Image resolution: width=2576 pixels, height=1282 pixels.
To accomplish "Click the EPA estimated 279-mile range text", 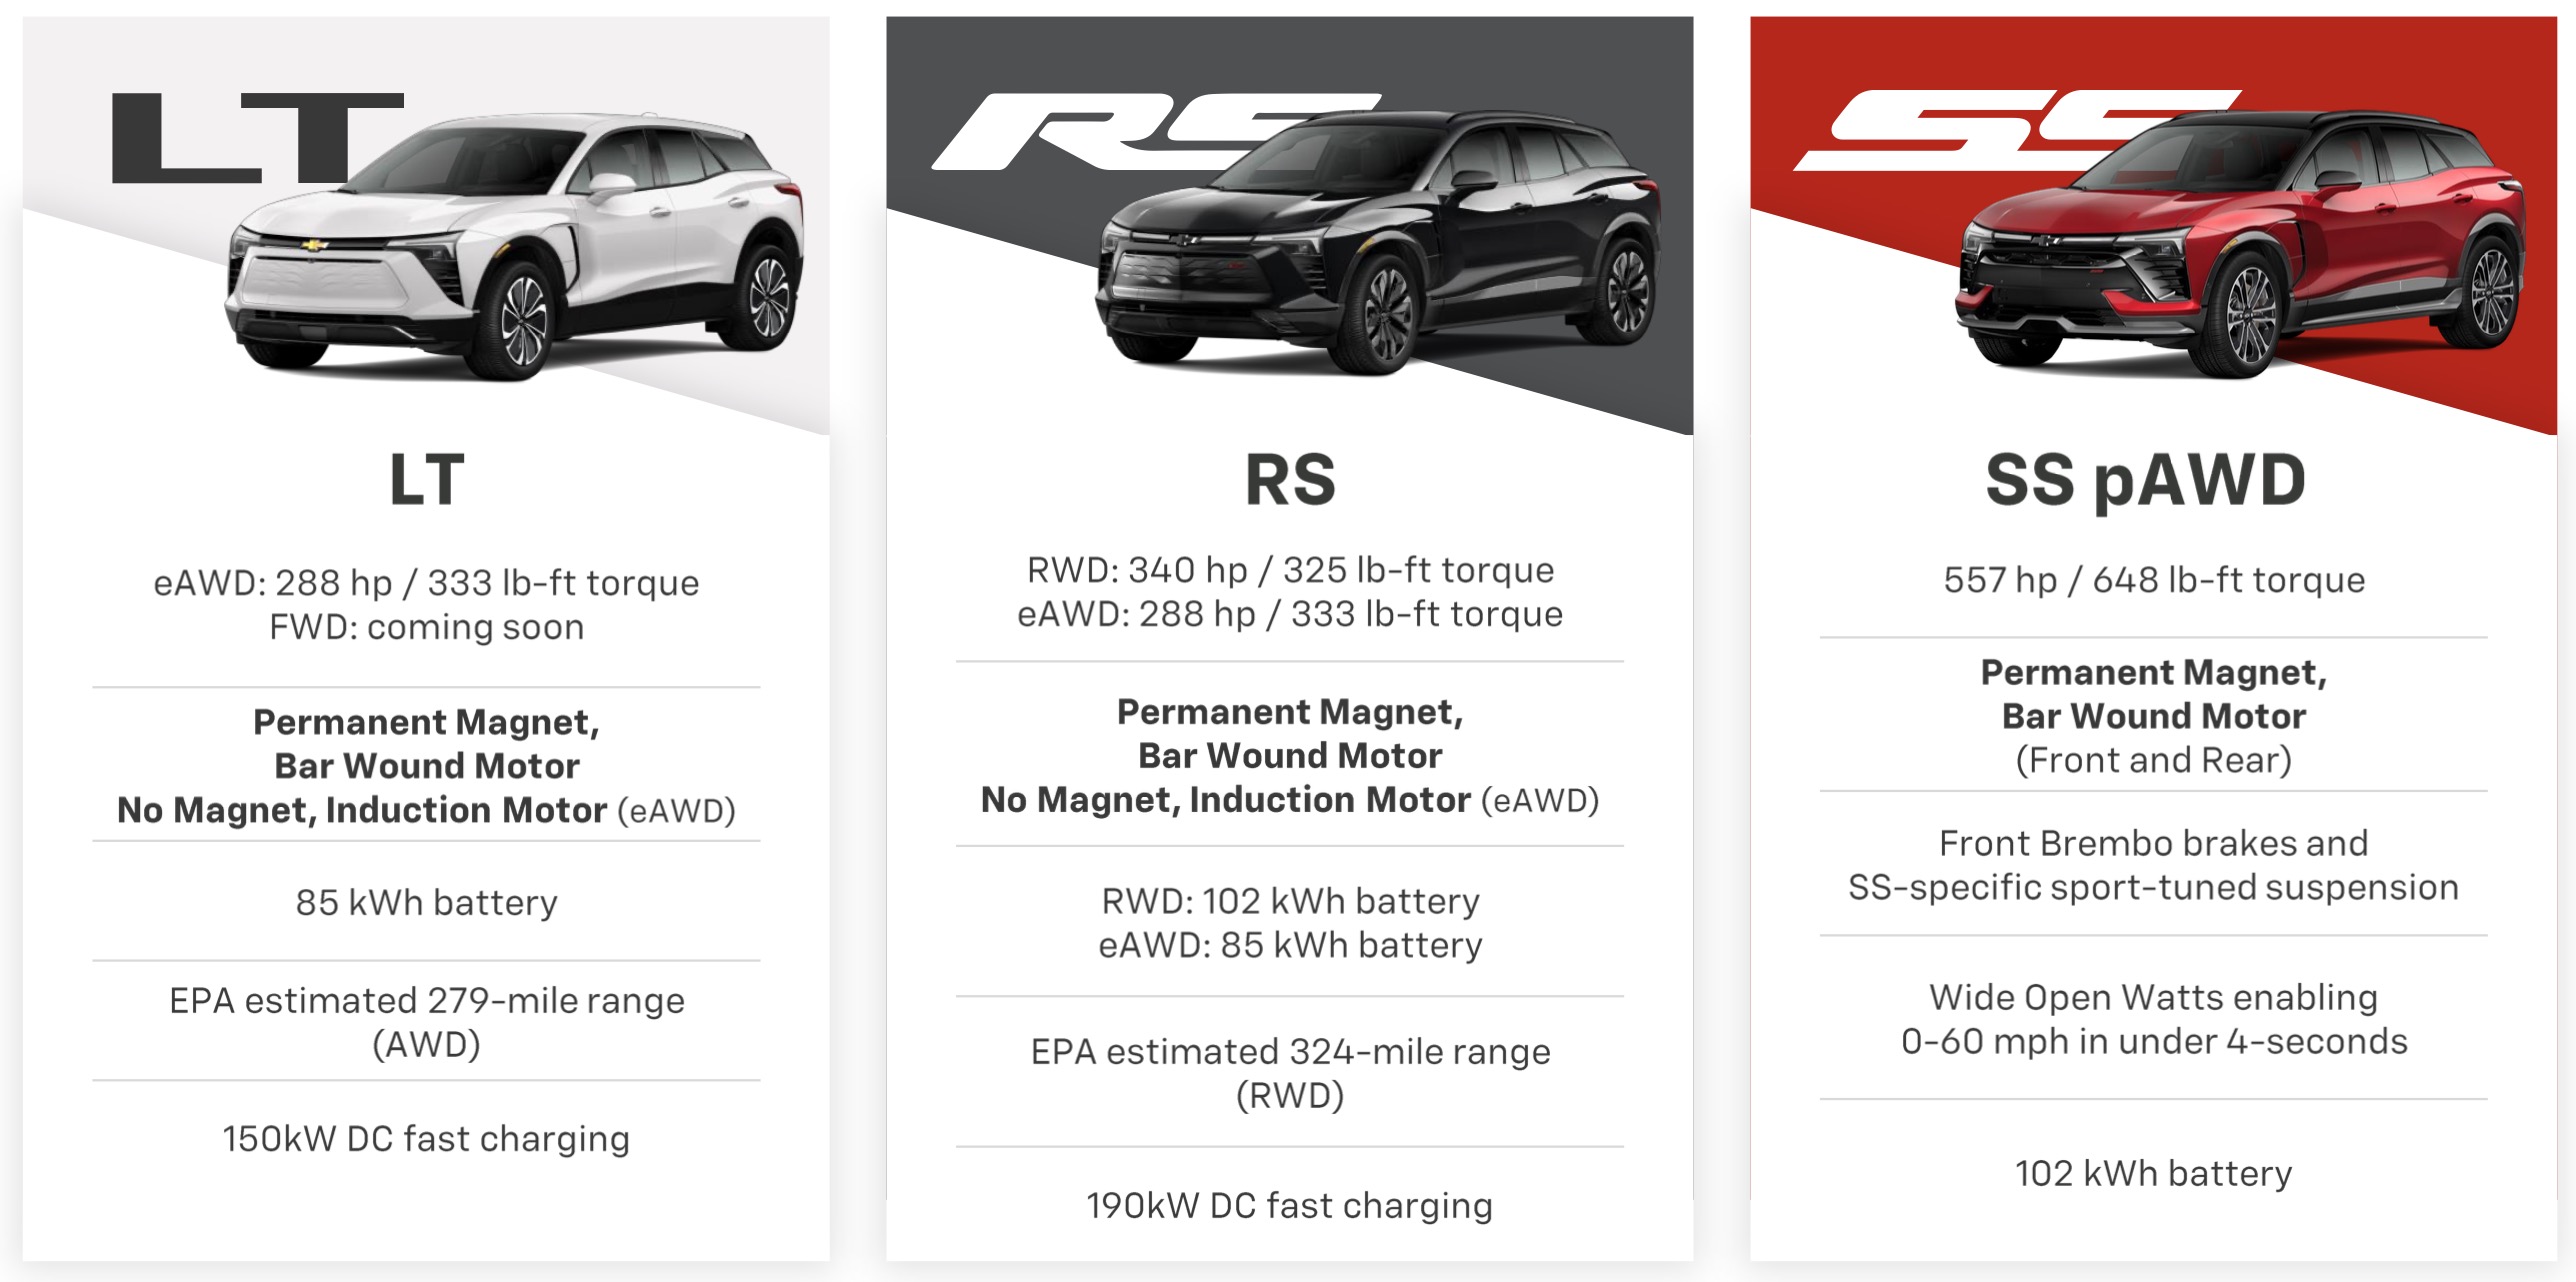I will point(427,1001).
